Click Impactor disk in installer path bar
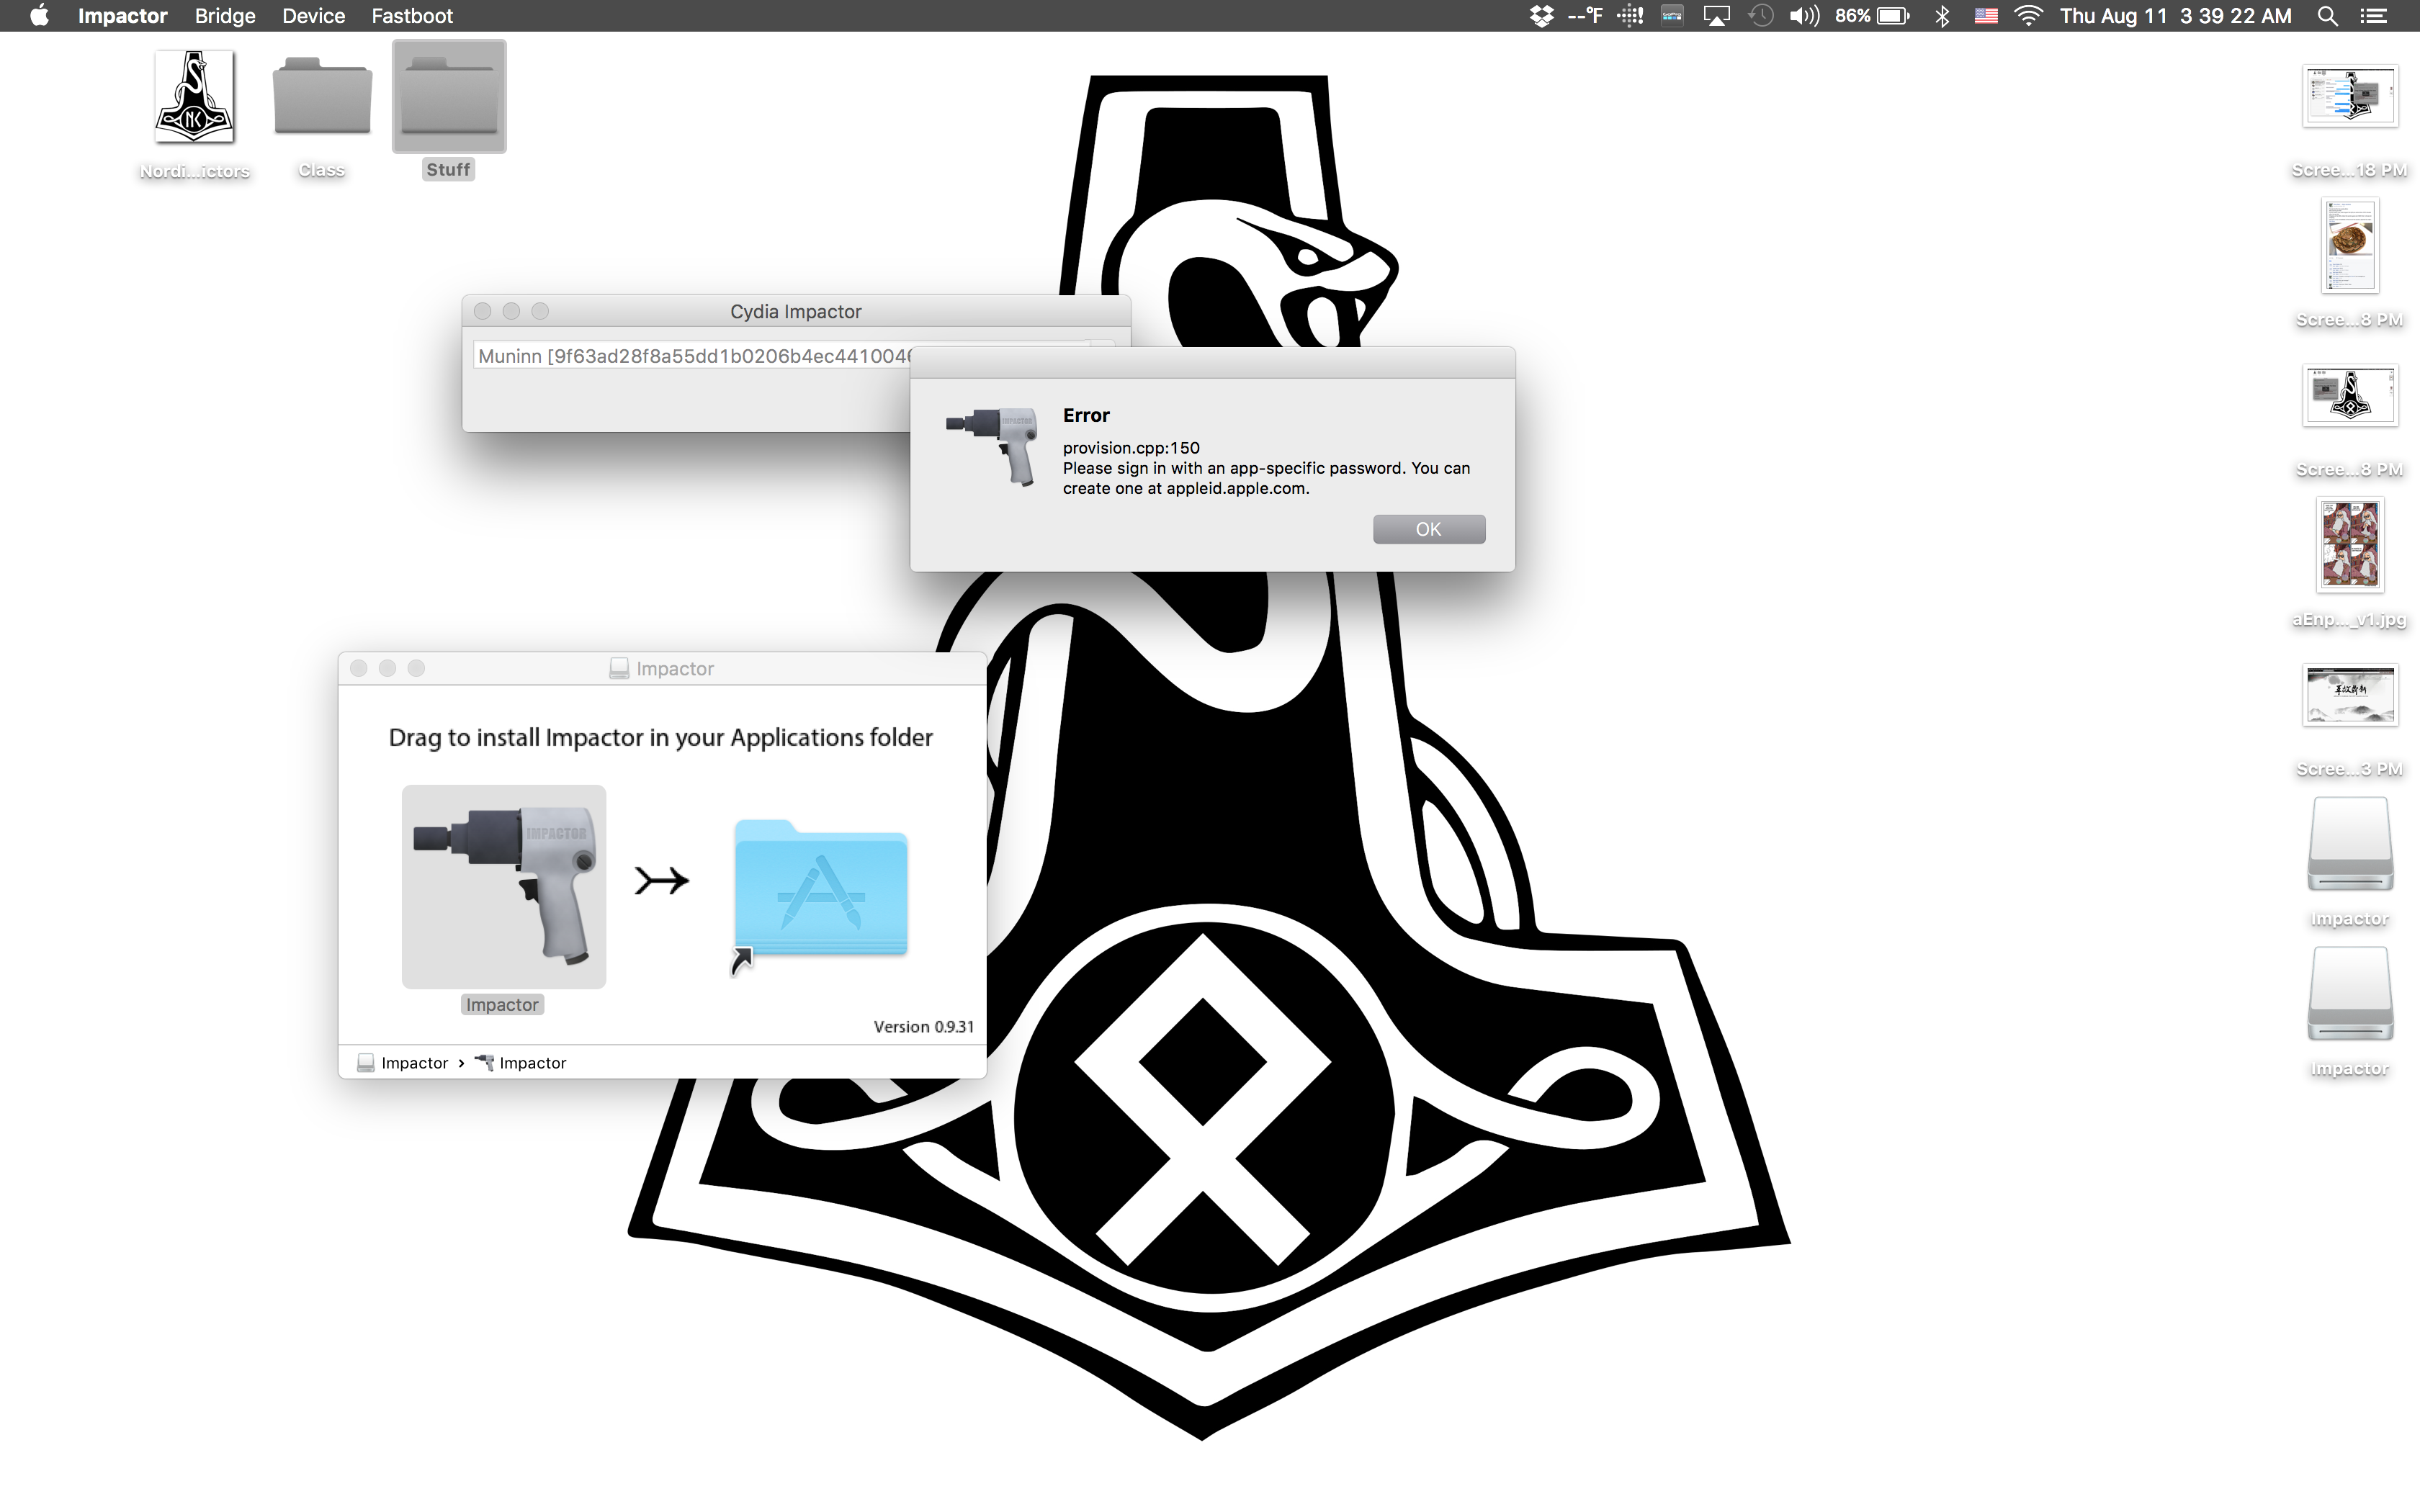 click(403, 1063)
